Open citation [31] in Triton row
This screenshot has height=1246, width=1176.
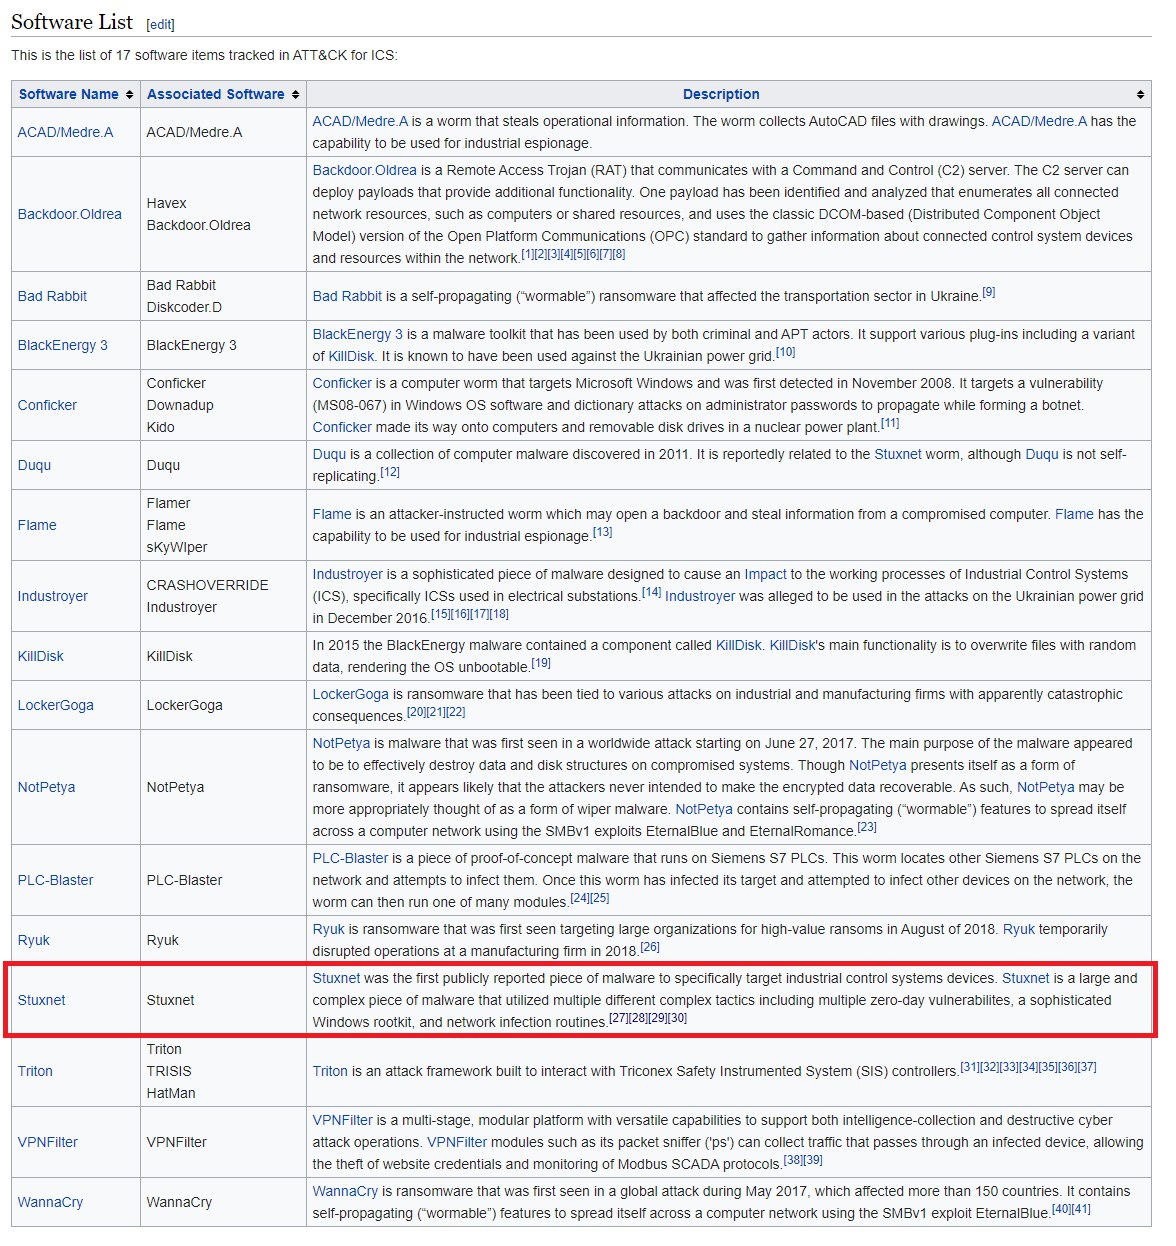point(970,1067)
